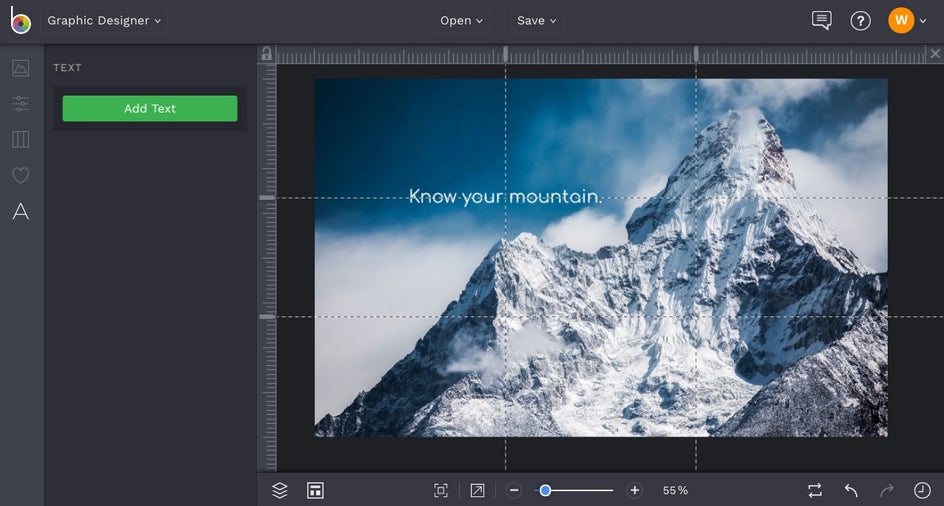Open the Graphics heart sidebar icon
Screen dimensions: 944x506
coord(20,175)
